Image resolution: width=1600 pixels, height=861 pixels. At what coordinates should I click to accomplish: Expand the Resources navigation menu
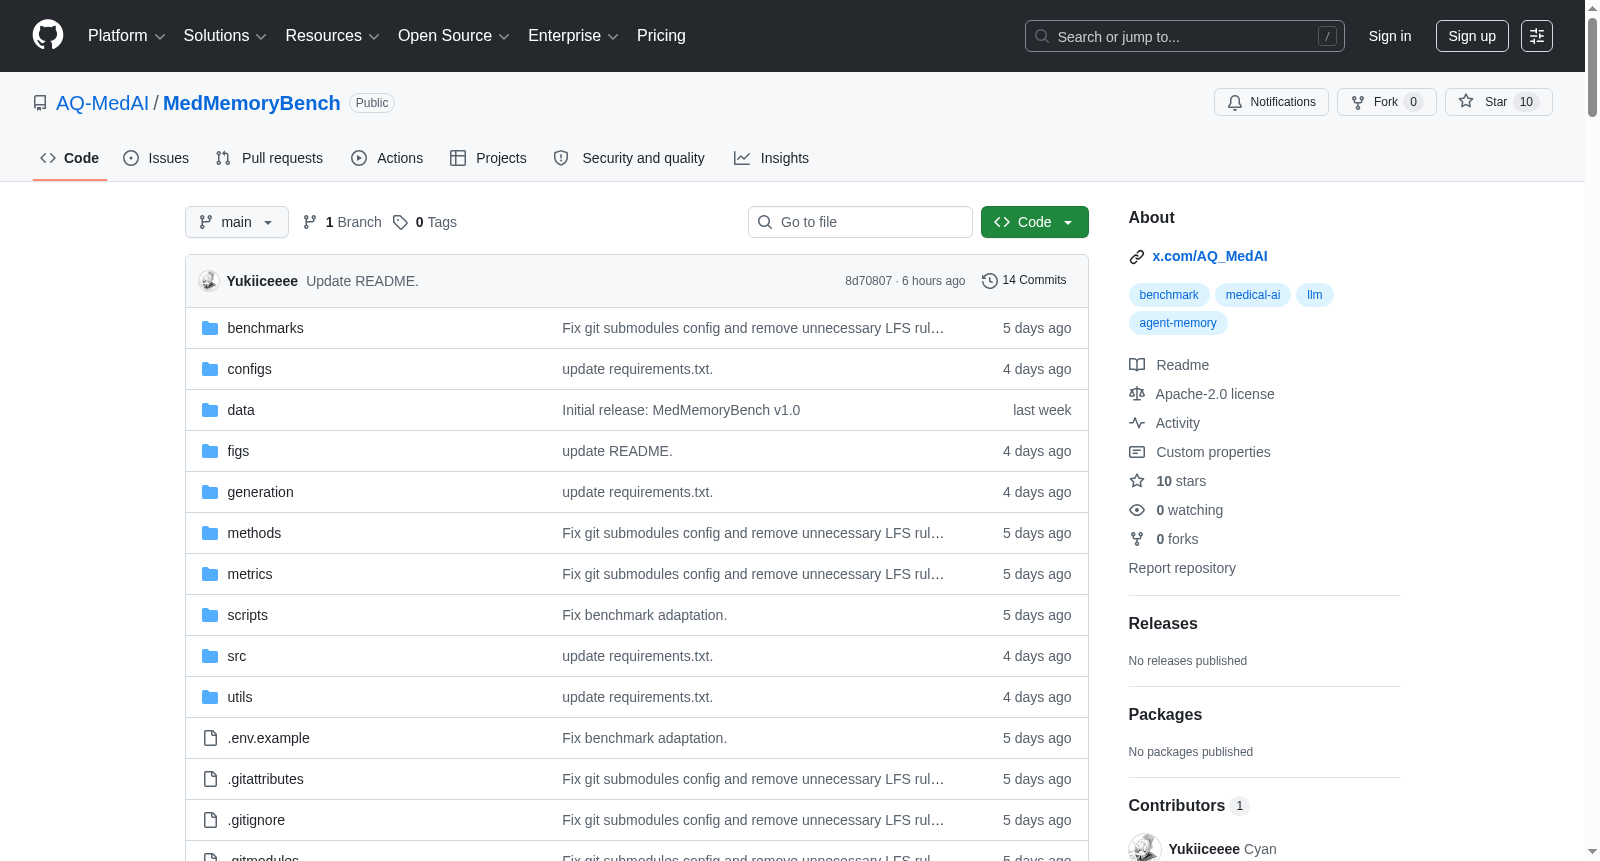coord(332,36)
